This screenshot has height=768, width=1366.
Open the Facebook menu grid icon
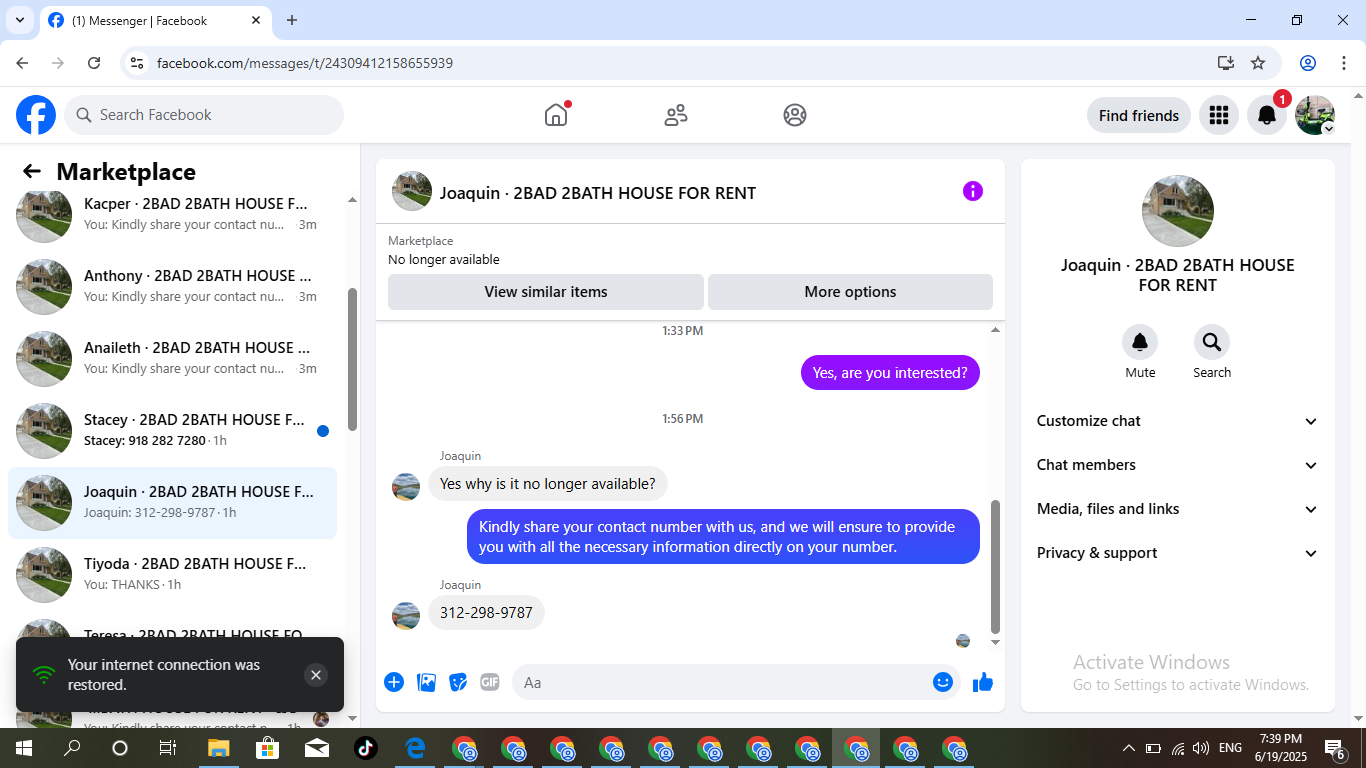pos(1218,115)
